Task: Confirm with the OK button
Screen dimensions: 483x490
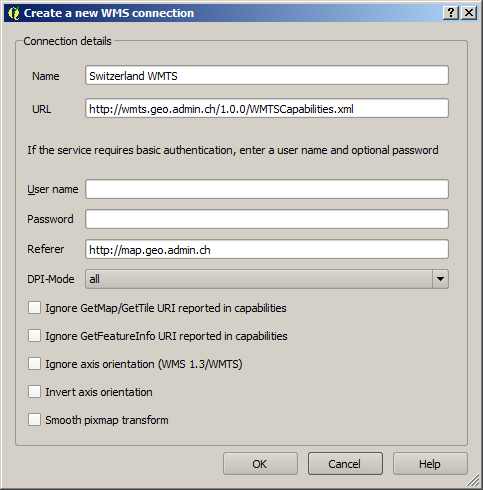Action: coord(260,464)
